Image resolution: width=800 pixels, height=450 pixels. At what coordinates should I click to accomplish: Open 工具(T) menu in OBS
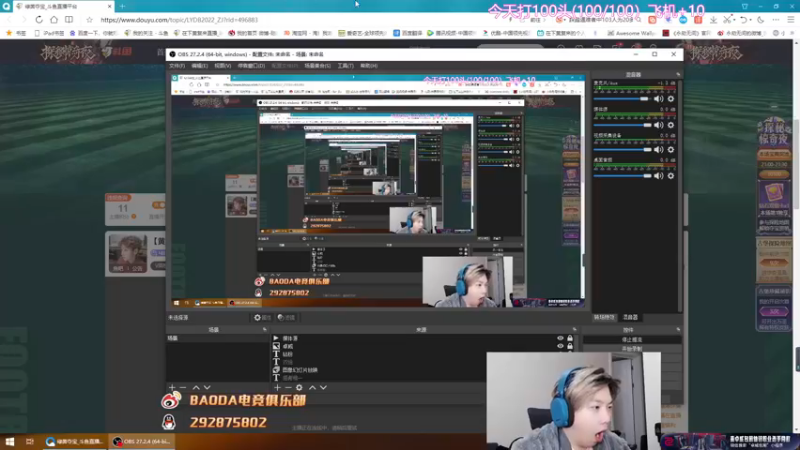coord(345,66)
